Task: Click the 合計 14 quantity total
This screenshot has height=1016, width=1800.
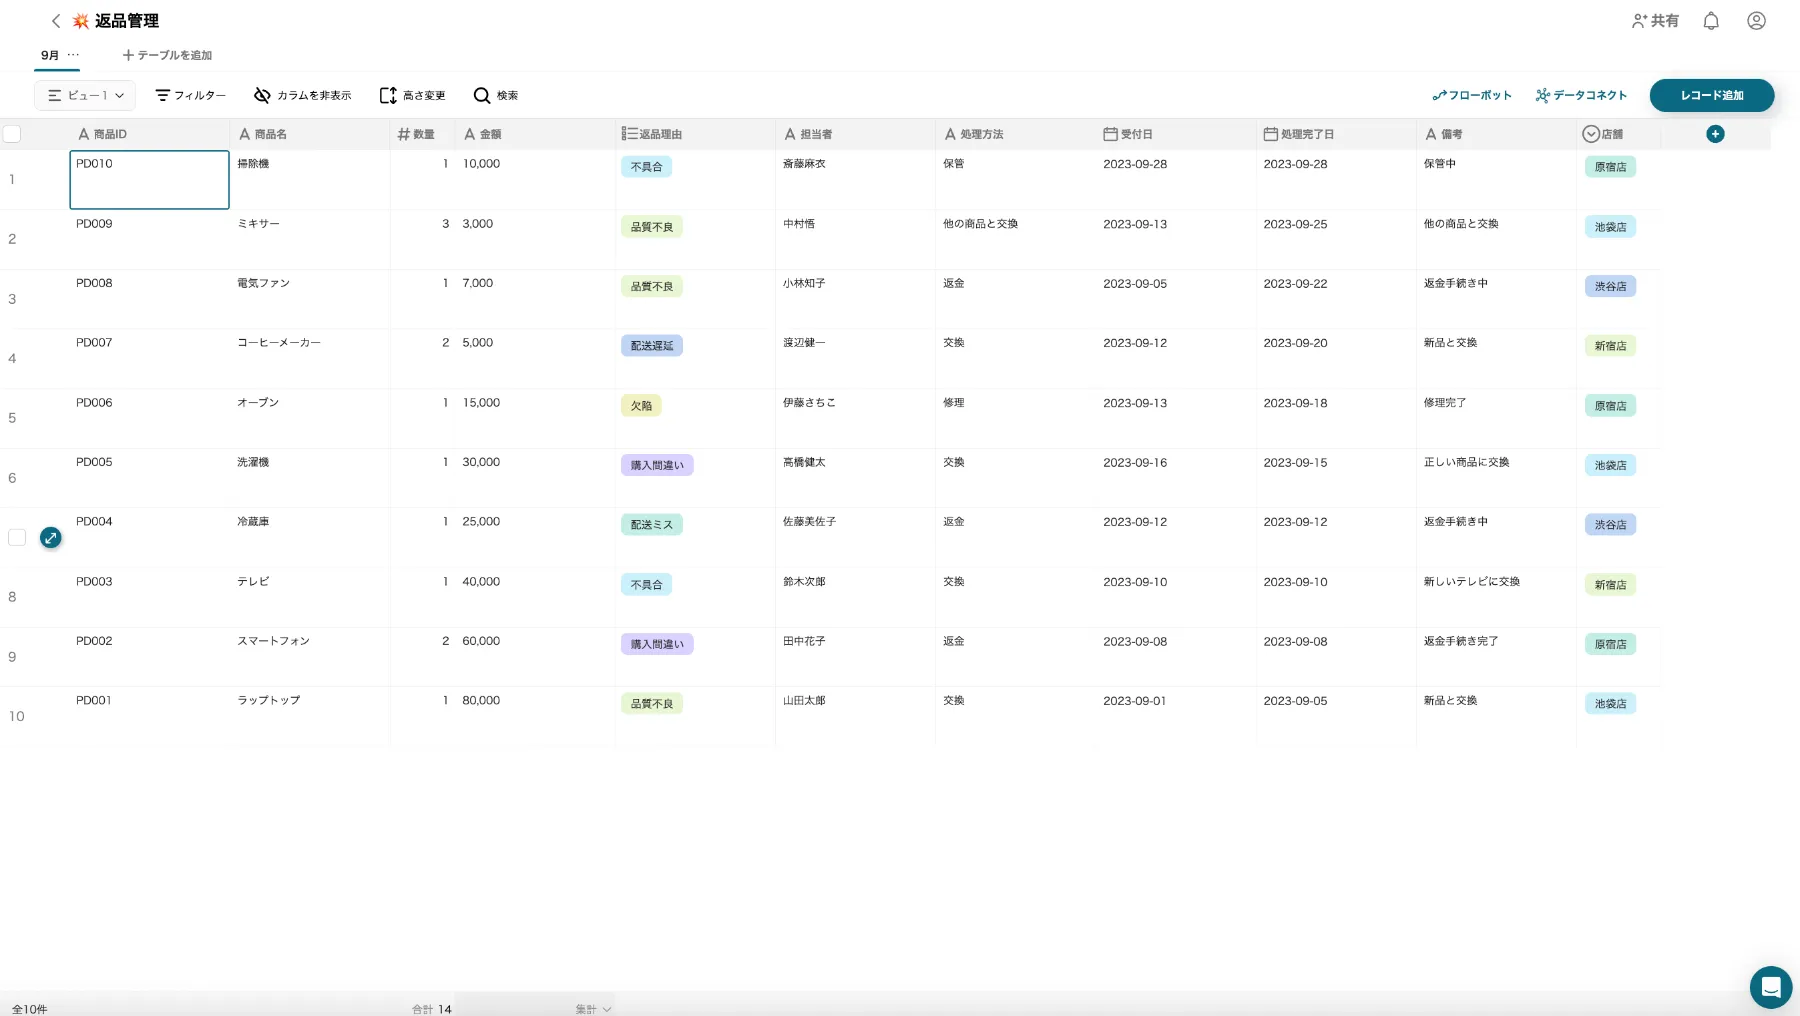Action: coord(432,1009)
